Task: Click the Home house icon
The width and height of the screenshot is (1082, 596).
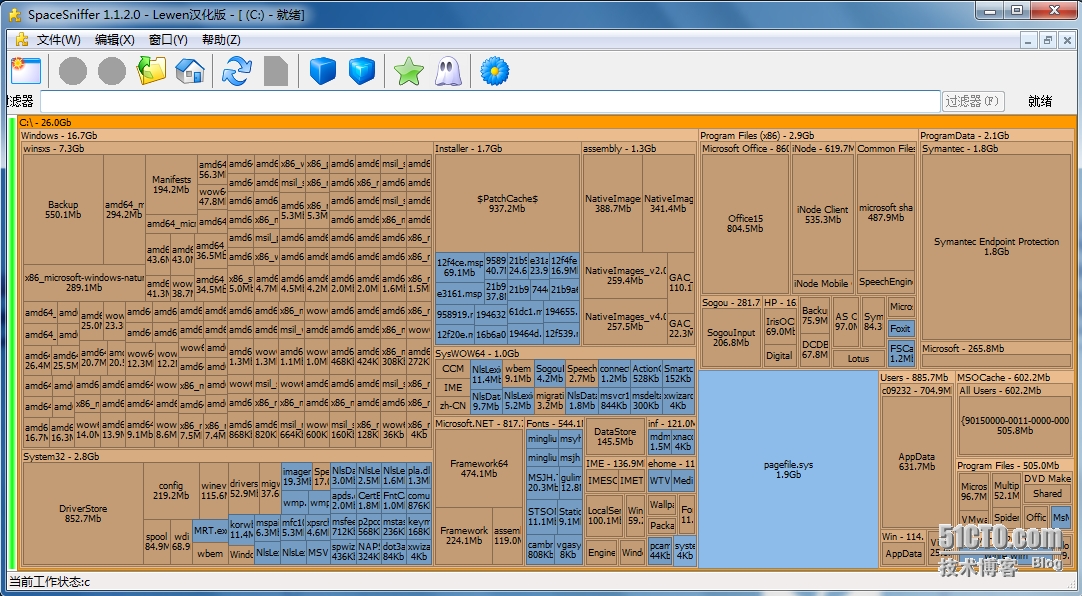Action: tap(190, 70)
